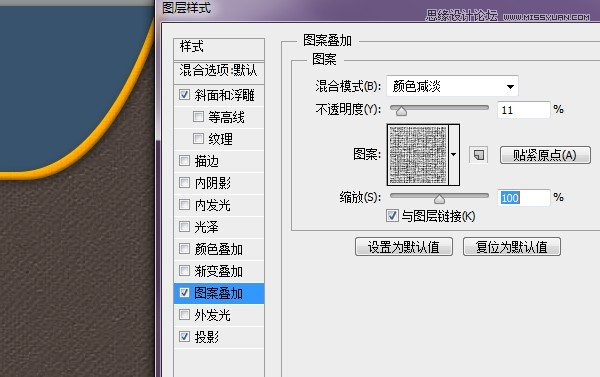The image size is (600, 377).
Task: Click the 缩放 slider handle
Action: tap(439, 199)
